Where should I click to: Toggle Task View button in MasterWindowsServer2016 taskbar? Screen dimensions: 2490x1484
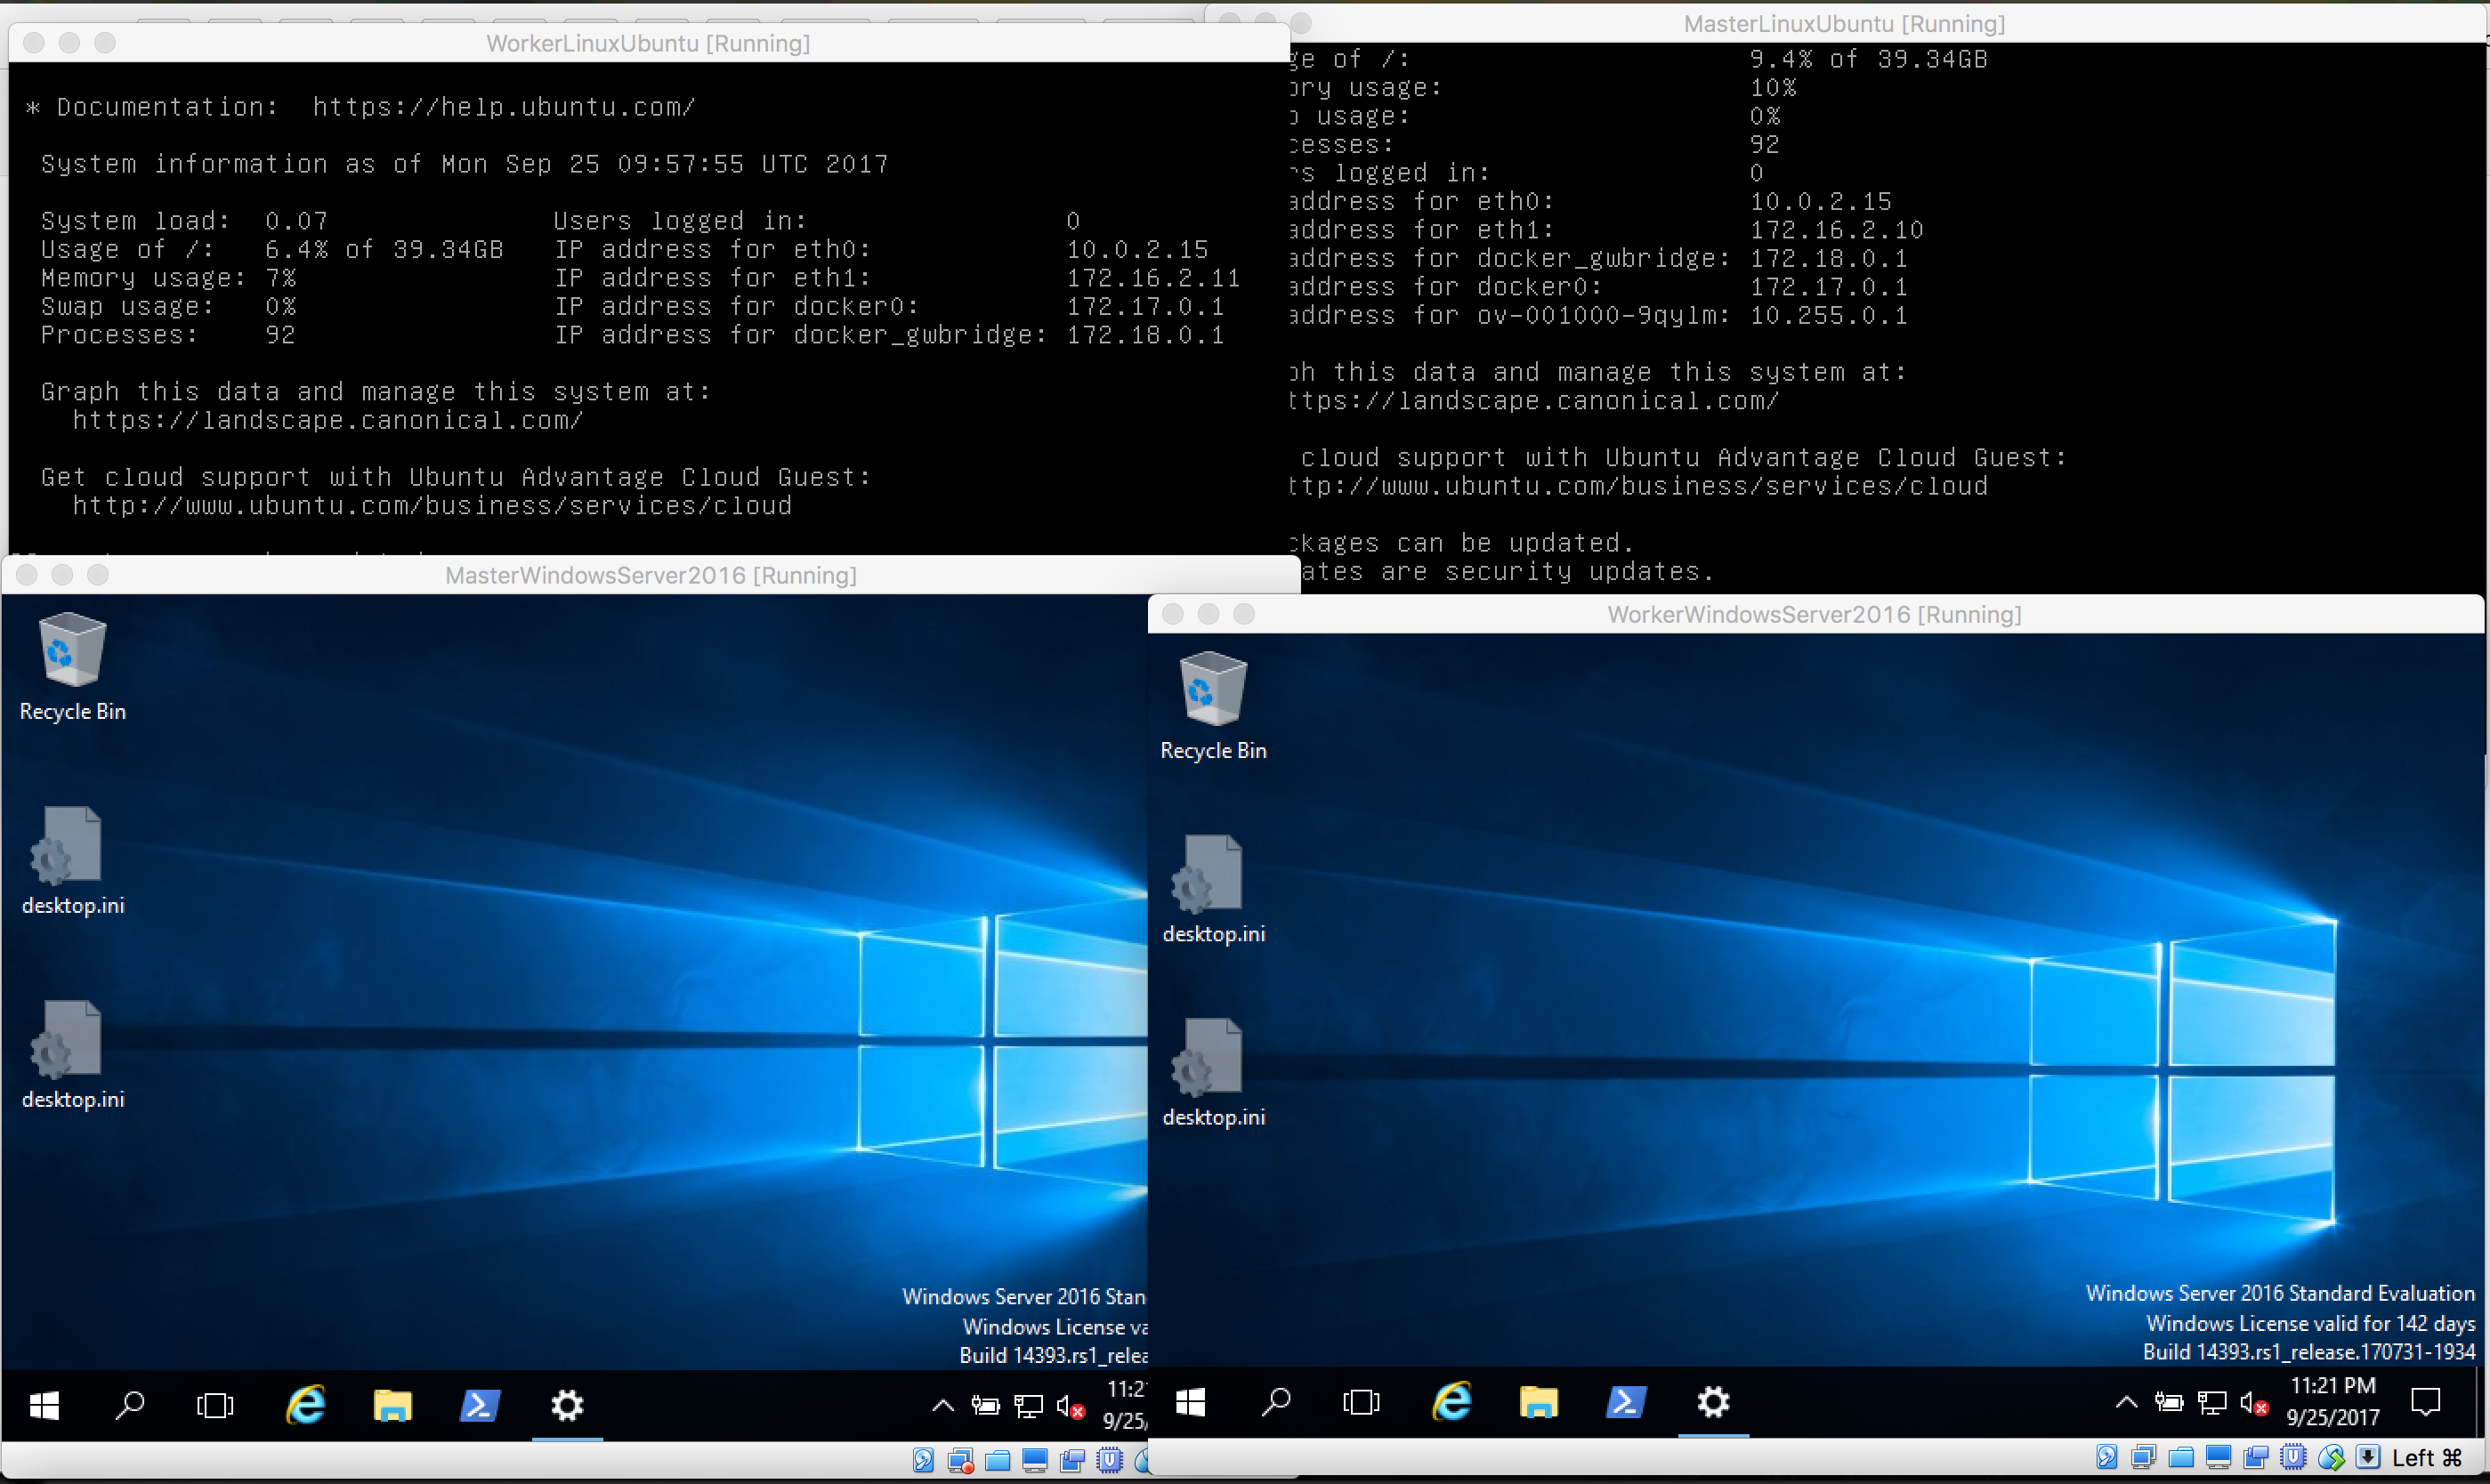(215, 1405)
